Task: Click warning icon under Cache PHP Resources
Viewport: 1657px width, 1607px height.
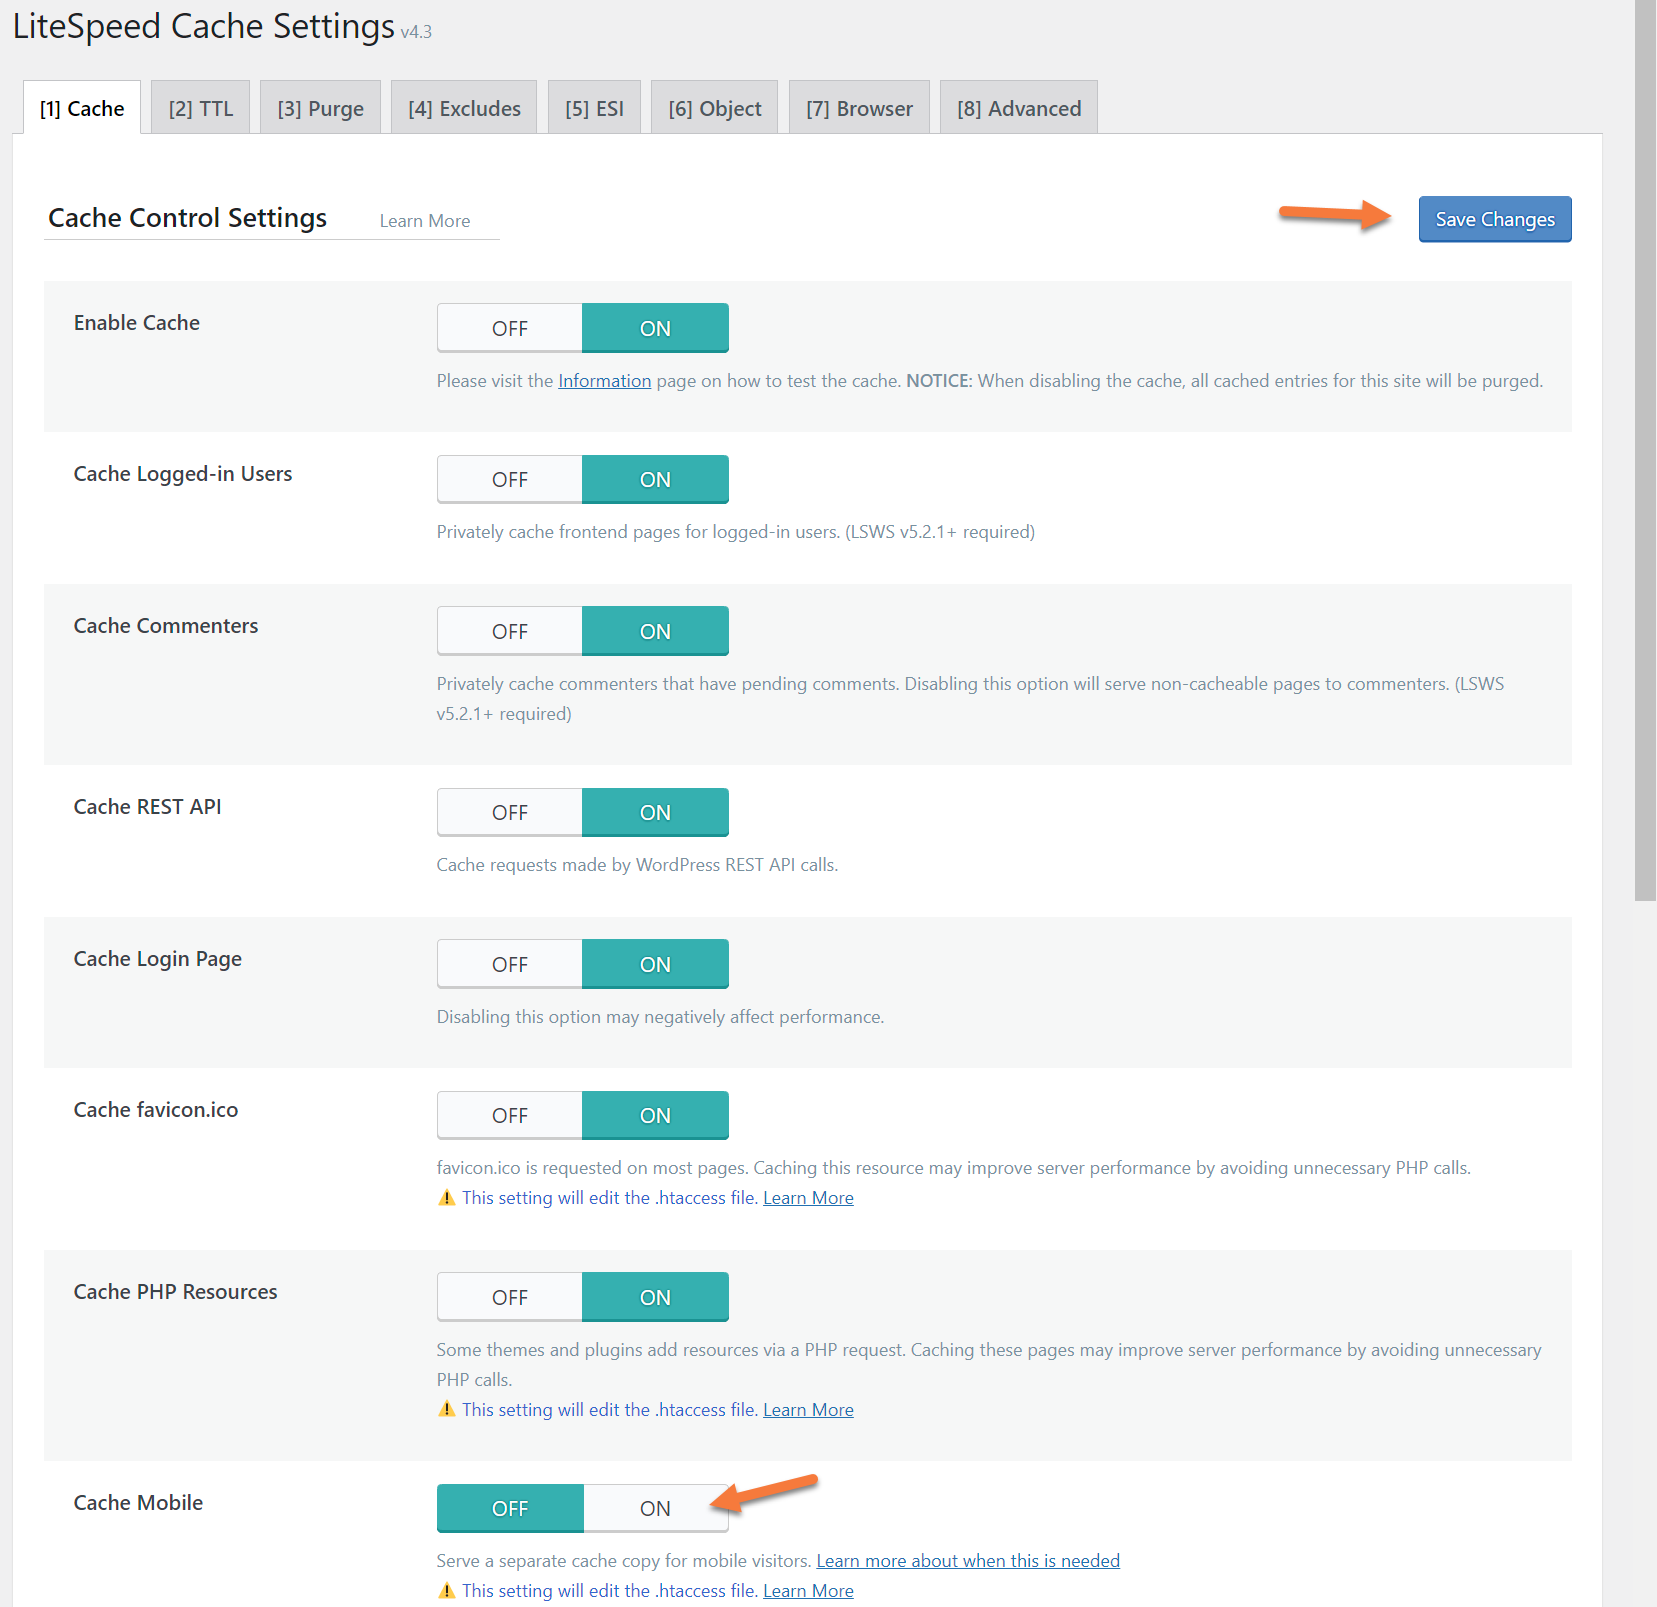Action: (447, 1410)
